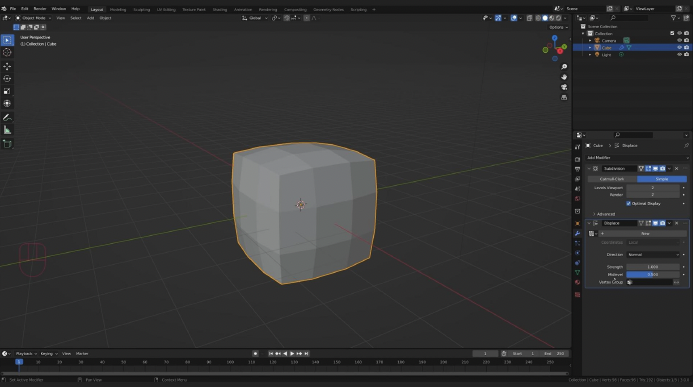The image size is (693, 387).
Task: Expand the Camera item in outliner
Action: [590, 40]
